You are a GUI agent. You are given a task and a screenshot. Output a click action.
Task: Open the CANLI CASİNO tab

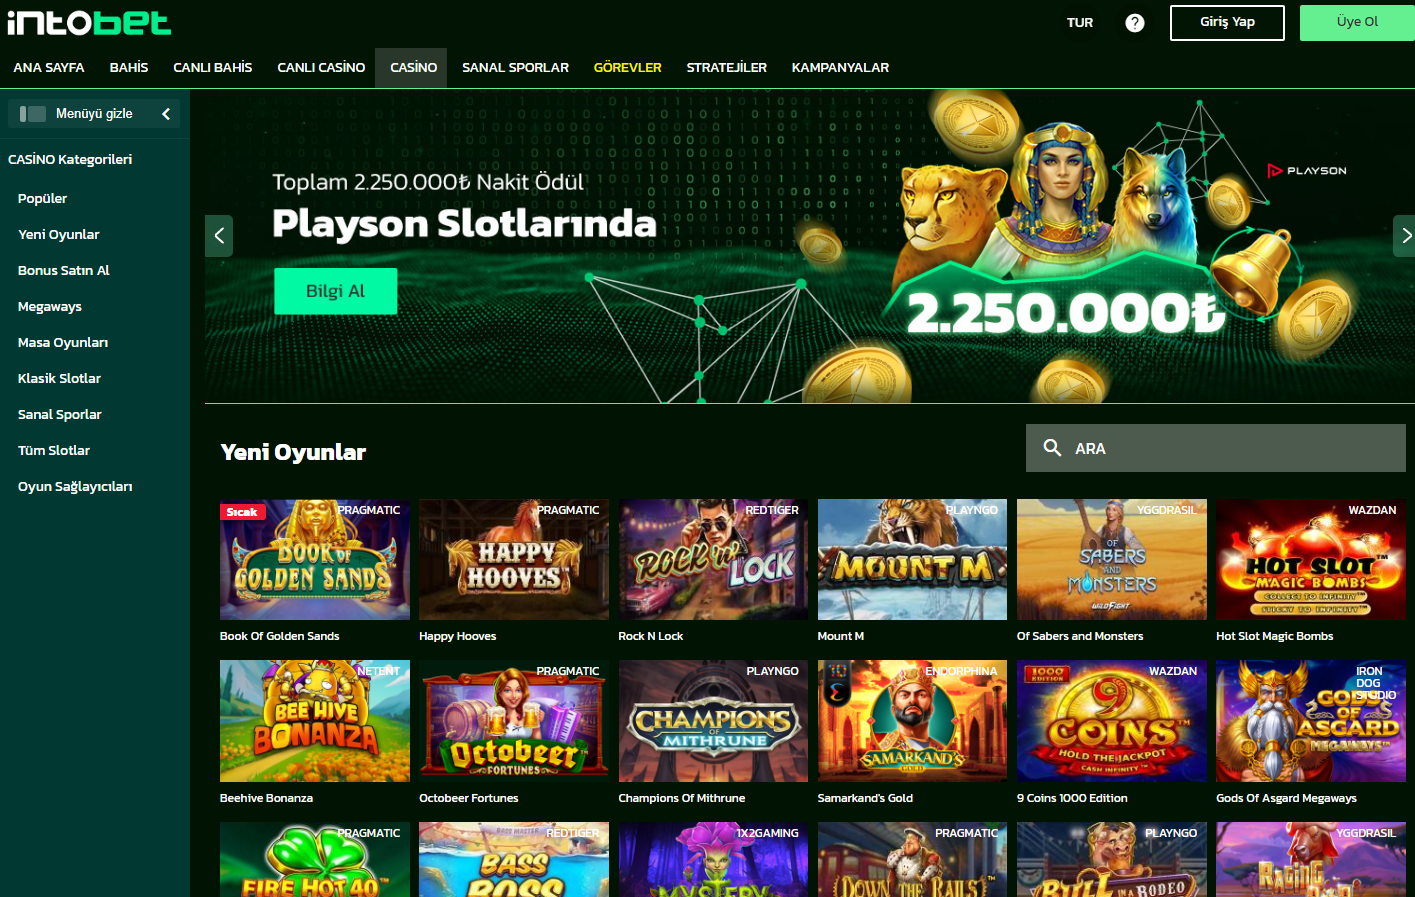point(321,68)
